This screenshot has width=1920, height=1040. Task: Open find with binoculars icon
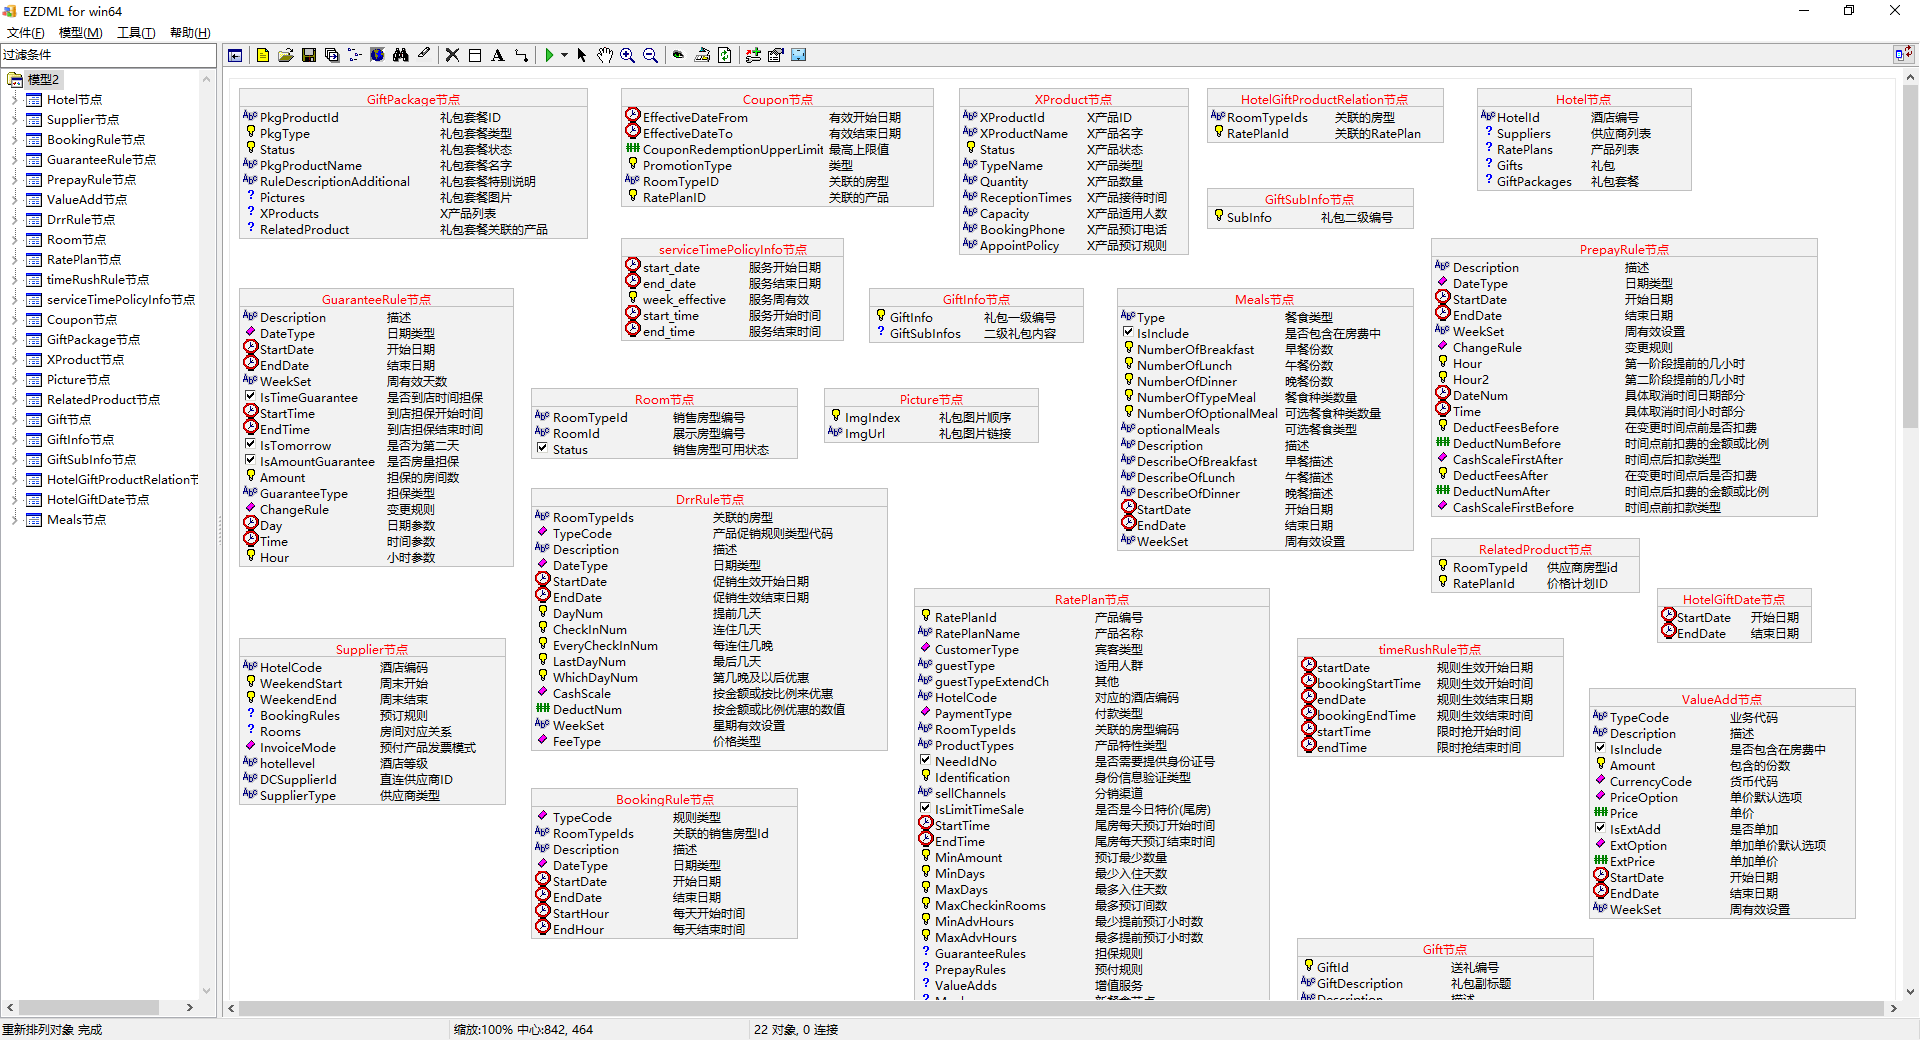tap(400, 55)
